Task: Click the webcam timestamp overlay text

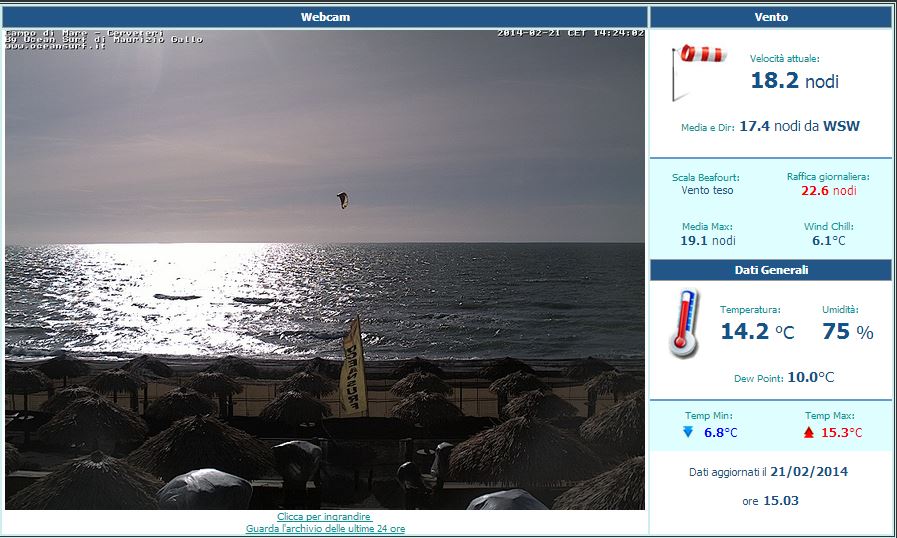Action: point(570,33)
